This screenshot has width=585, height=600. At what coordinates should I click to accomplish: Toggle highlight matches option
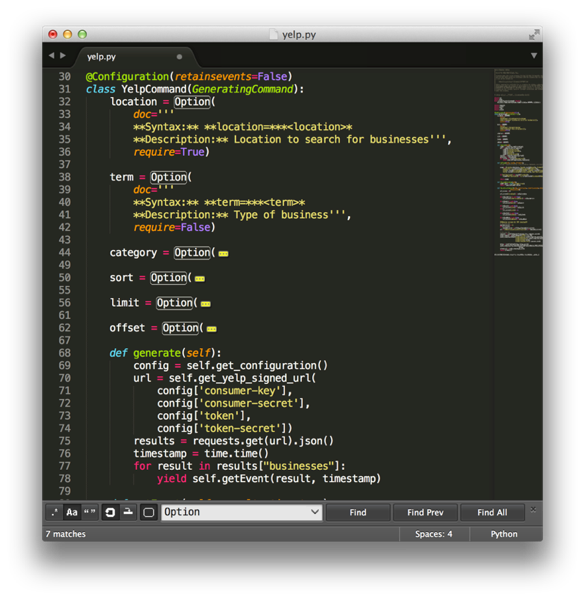click(x=149, y=512)
